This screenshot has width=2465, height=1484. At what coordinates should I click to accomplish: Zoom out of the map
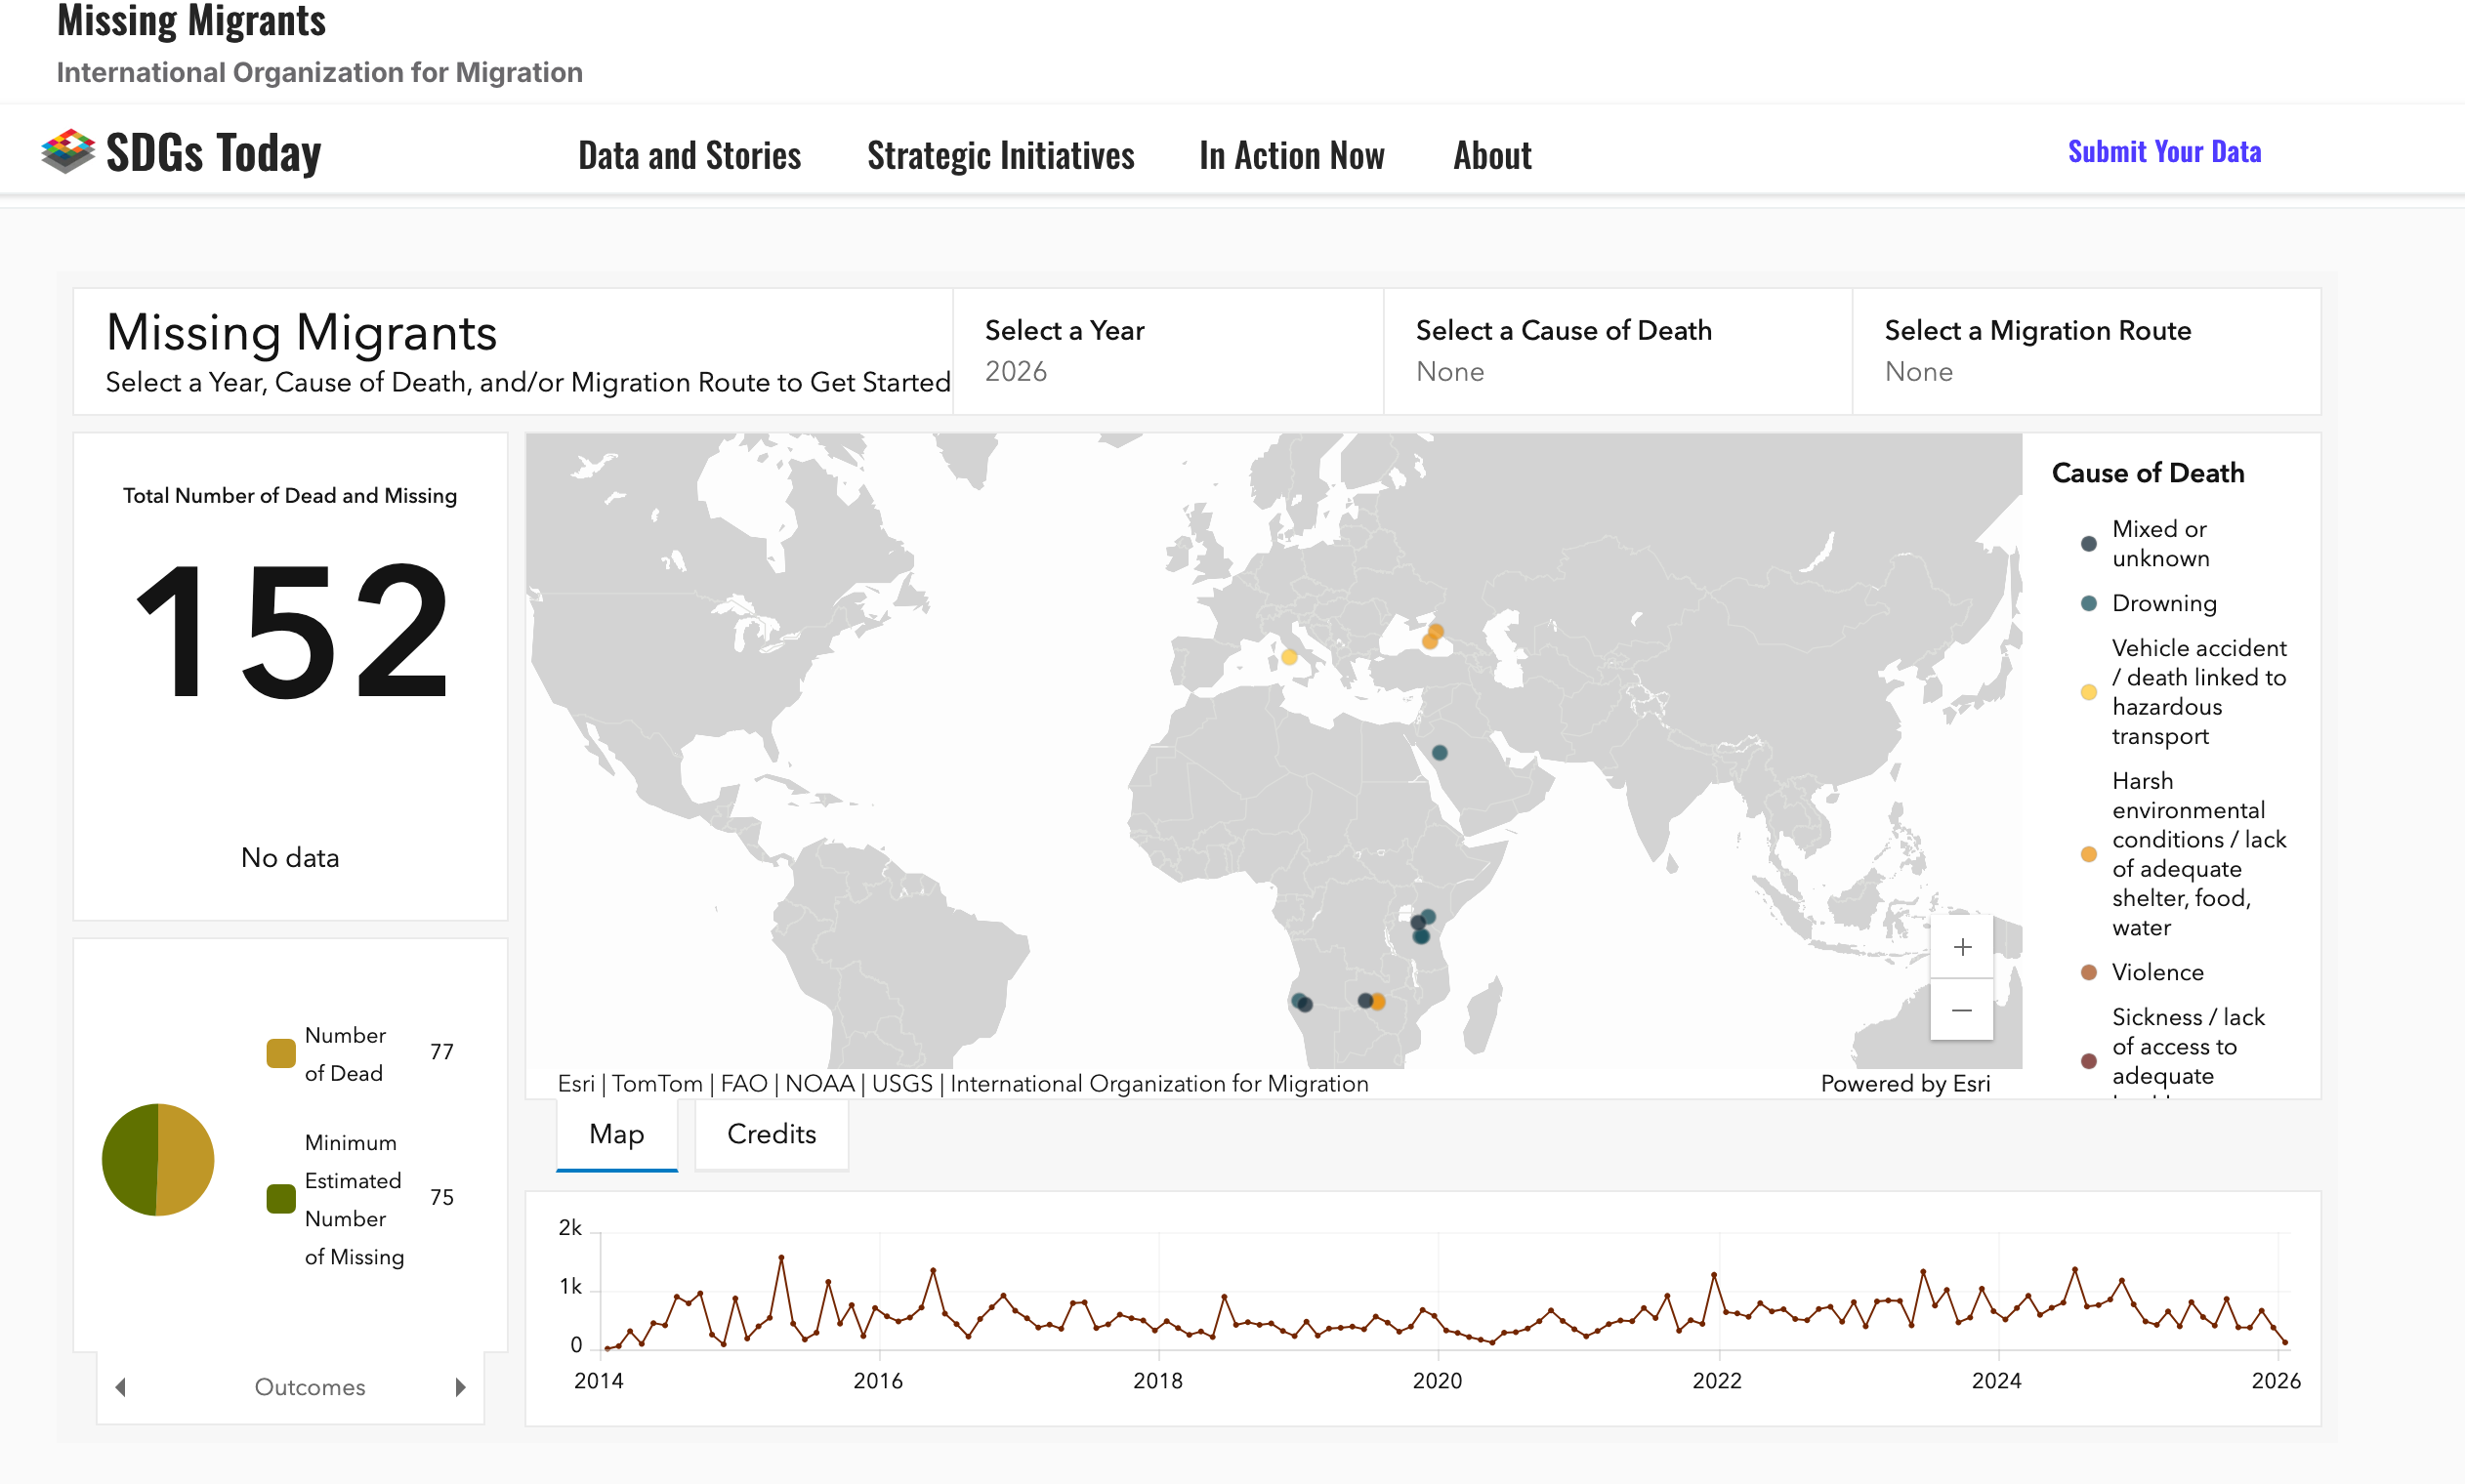pyautogui.click(x=1961, y=1010)
